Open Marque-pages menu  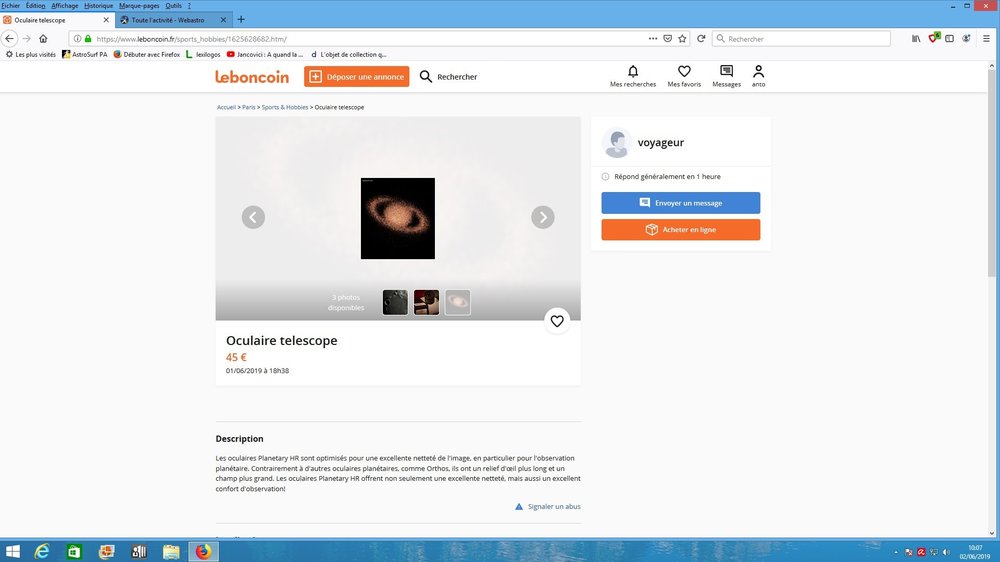pyautogui.click(x=139, y=5)
